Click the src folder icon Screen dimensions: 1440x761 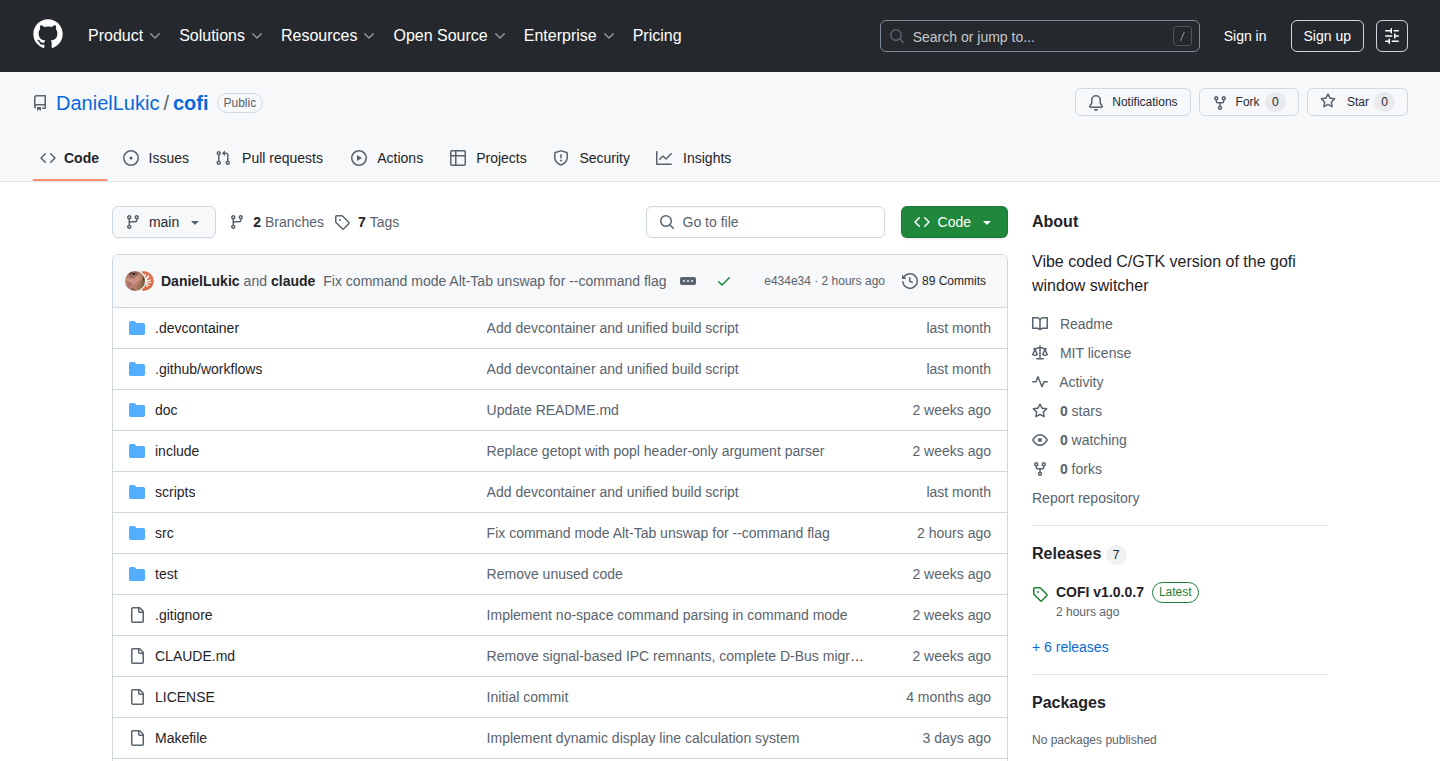(x=137, y=533)
